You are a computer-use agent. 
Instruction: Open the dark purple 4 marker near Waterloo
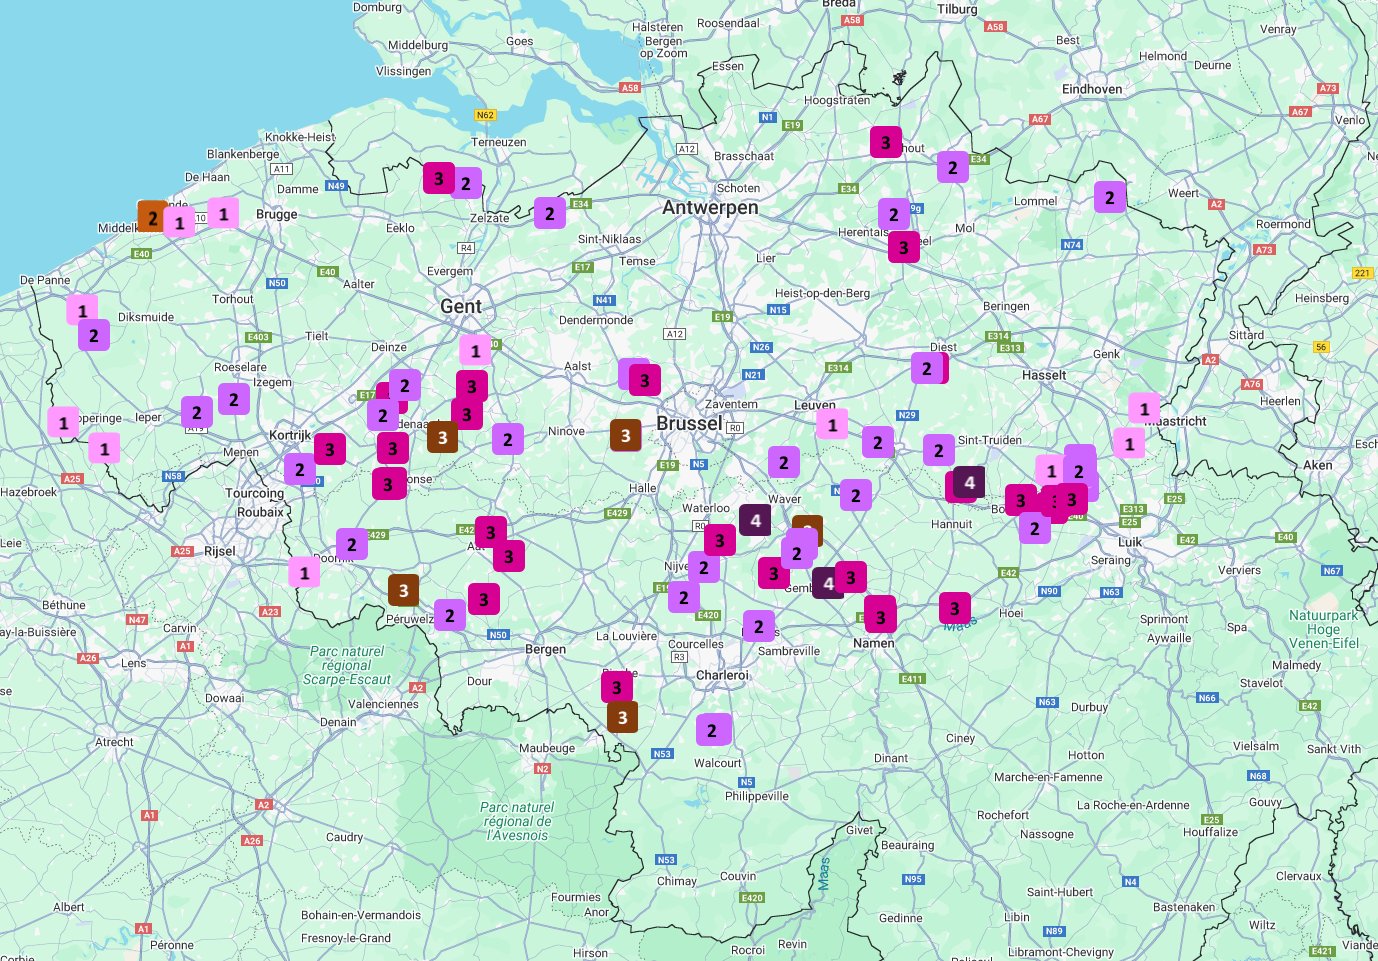(755, 520)
